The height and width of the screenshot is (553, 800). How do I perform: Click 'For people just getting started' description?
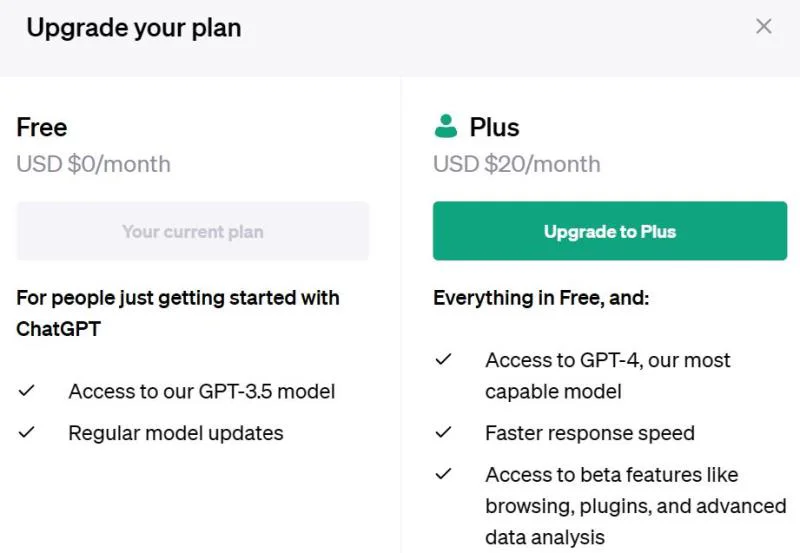(178, 313)
